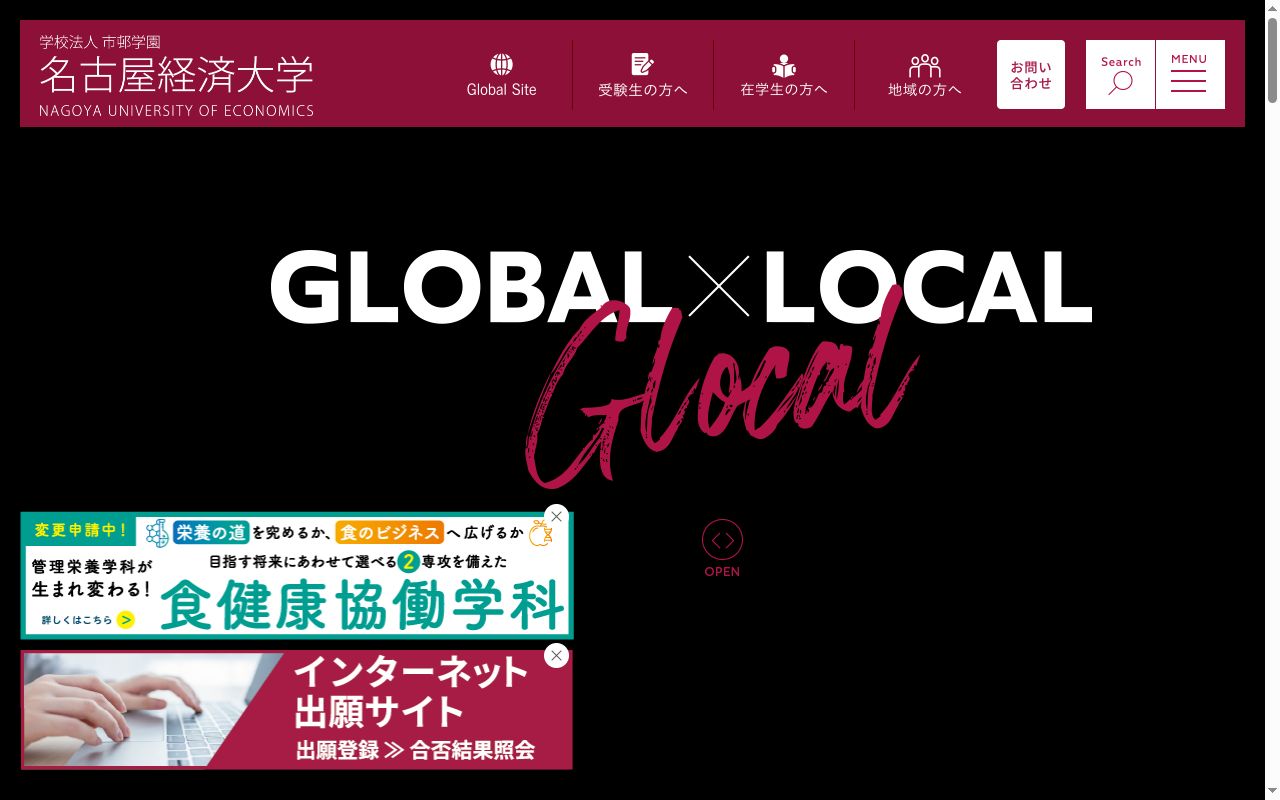Click the Search magnifier button
1280x800 pixels.
tap(1120, 75)
